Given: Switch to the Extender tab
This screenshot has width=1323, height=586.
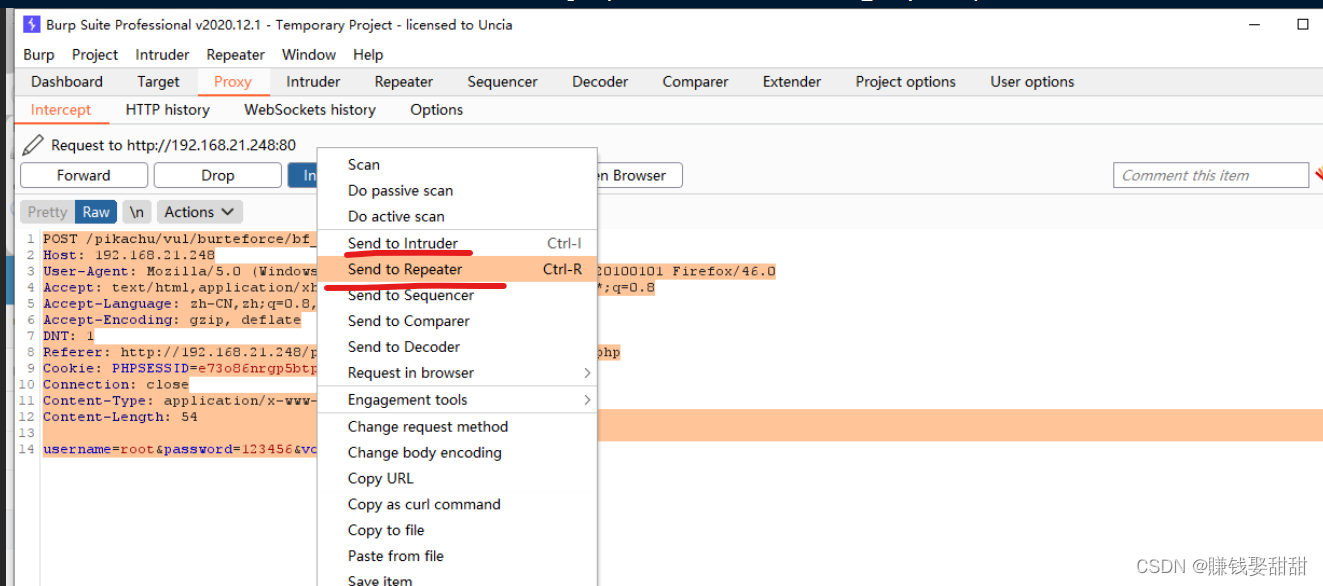Looking at the screenshot, I should click(792, 82).
